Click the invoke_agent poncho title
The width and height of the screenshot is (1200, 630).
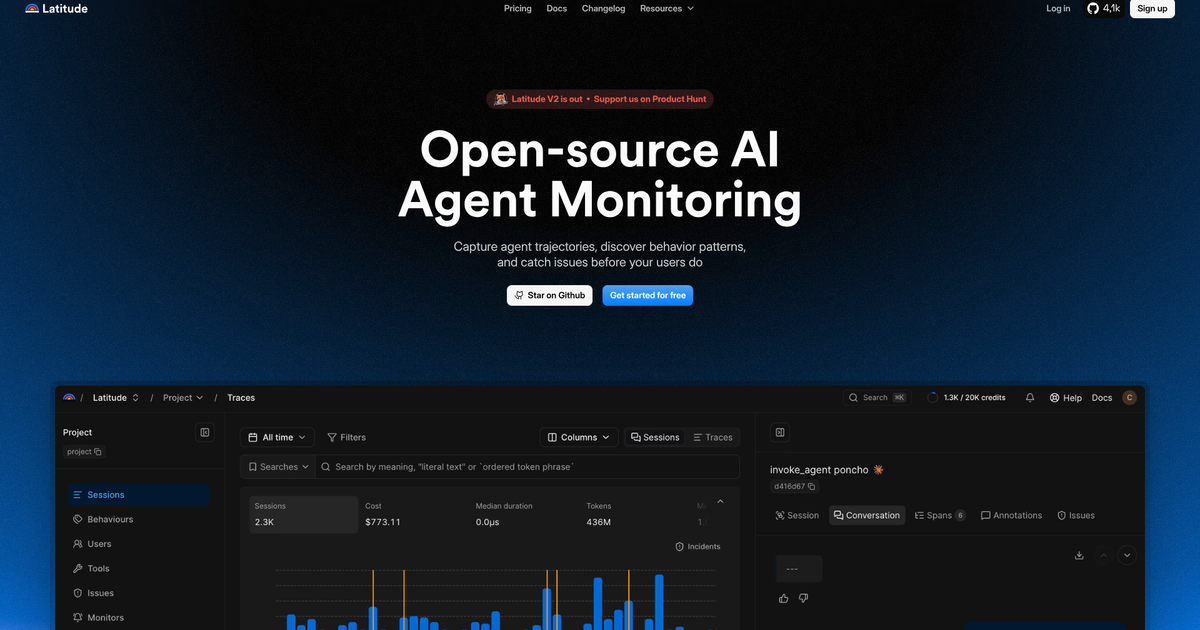[x=819, y=469]
